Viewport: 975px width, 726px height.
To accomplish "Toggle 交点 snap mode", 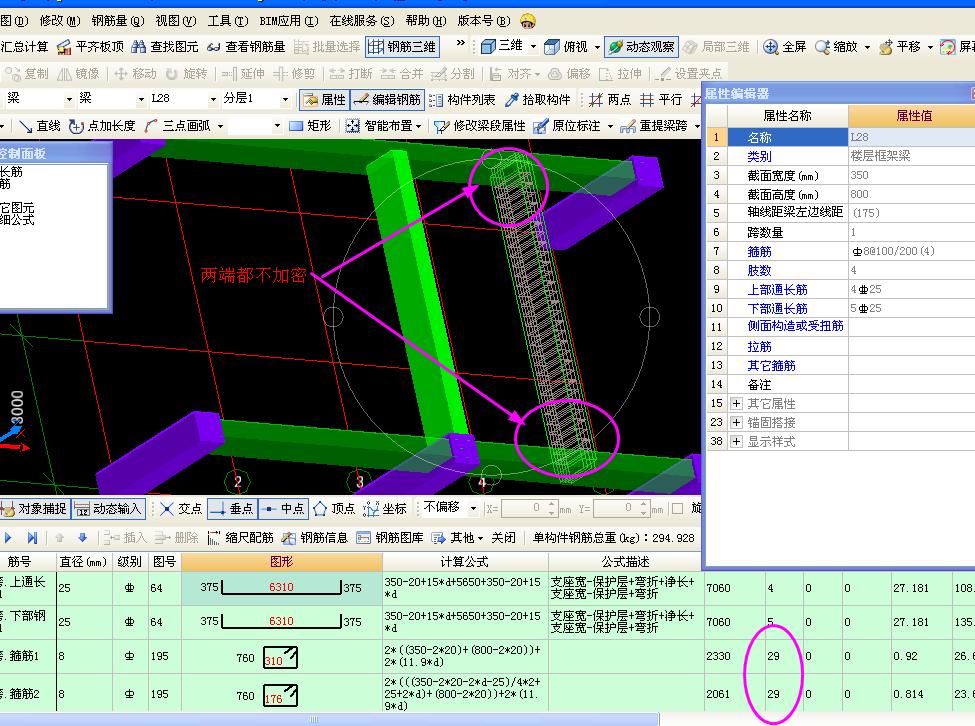I will click(181, 509).
